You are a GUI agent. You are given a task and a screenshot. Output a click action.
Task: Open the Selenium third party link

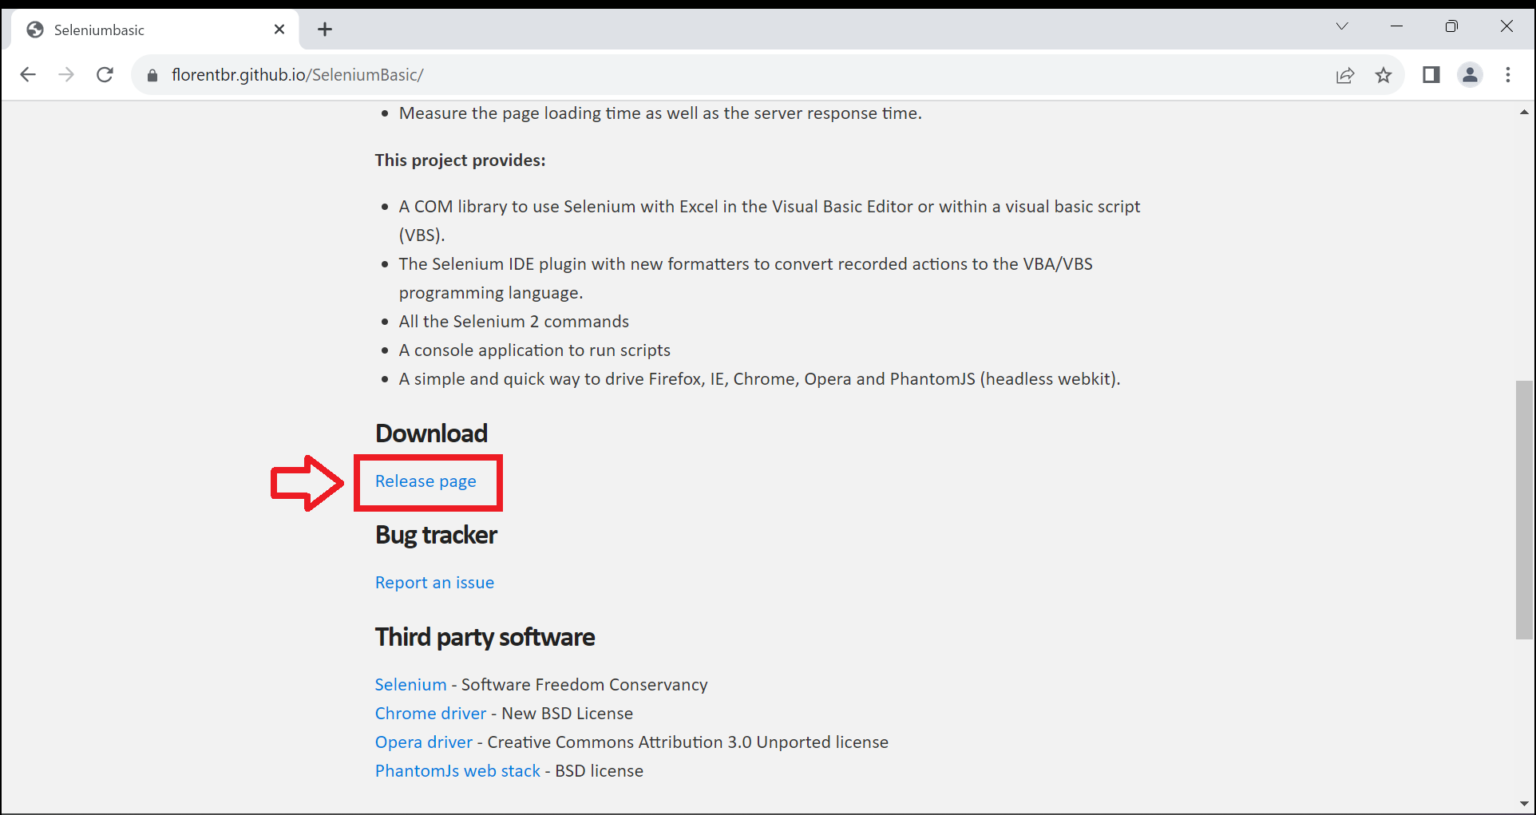point(410,684)
